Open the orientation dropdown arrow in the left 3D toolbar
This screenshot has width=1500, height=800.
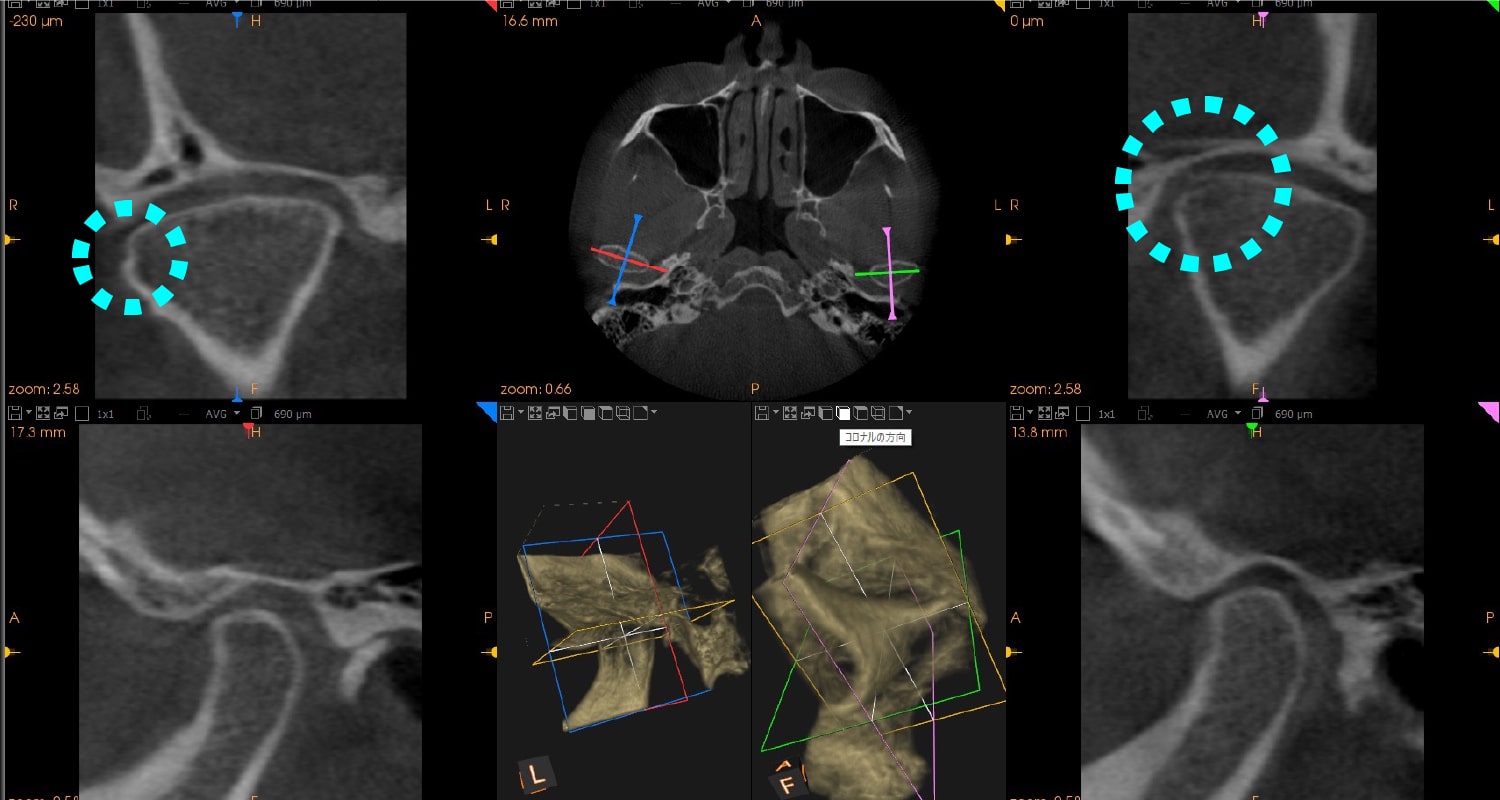[x=654, y=412]
